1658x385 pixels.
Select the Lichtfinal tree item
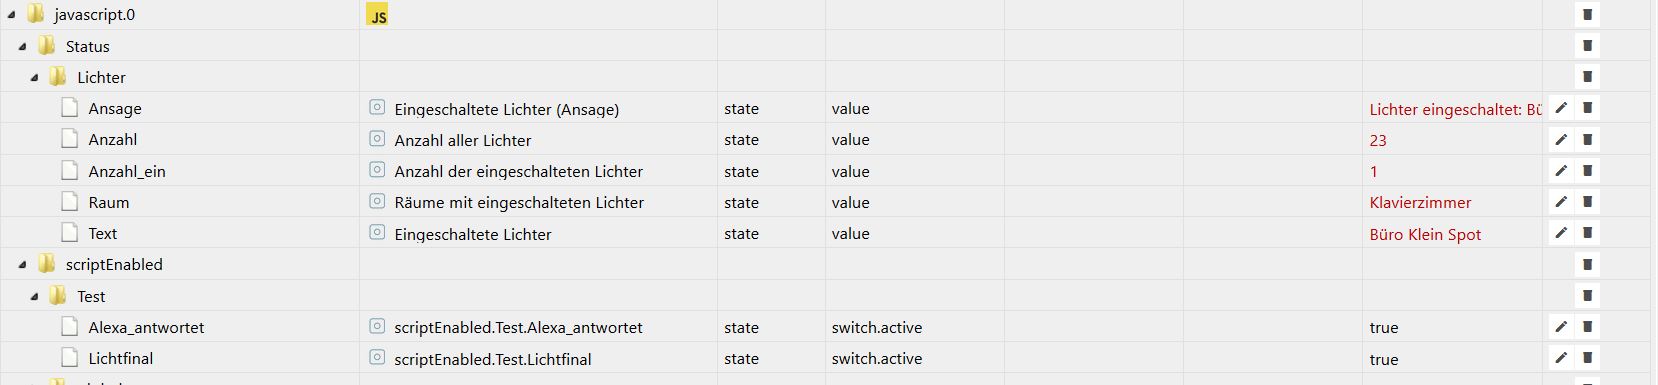[121, 358]
